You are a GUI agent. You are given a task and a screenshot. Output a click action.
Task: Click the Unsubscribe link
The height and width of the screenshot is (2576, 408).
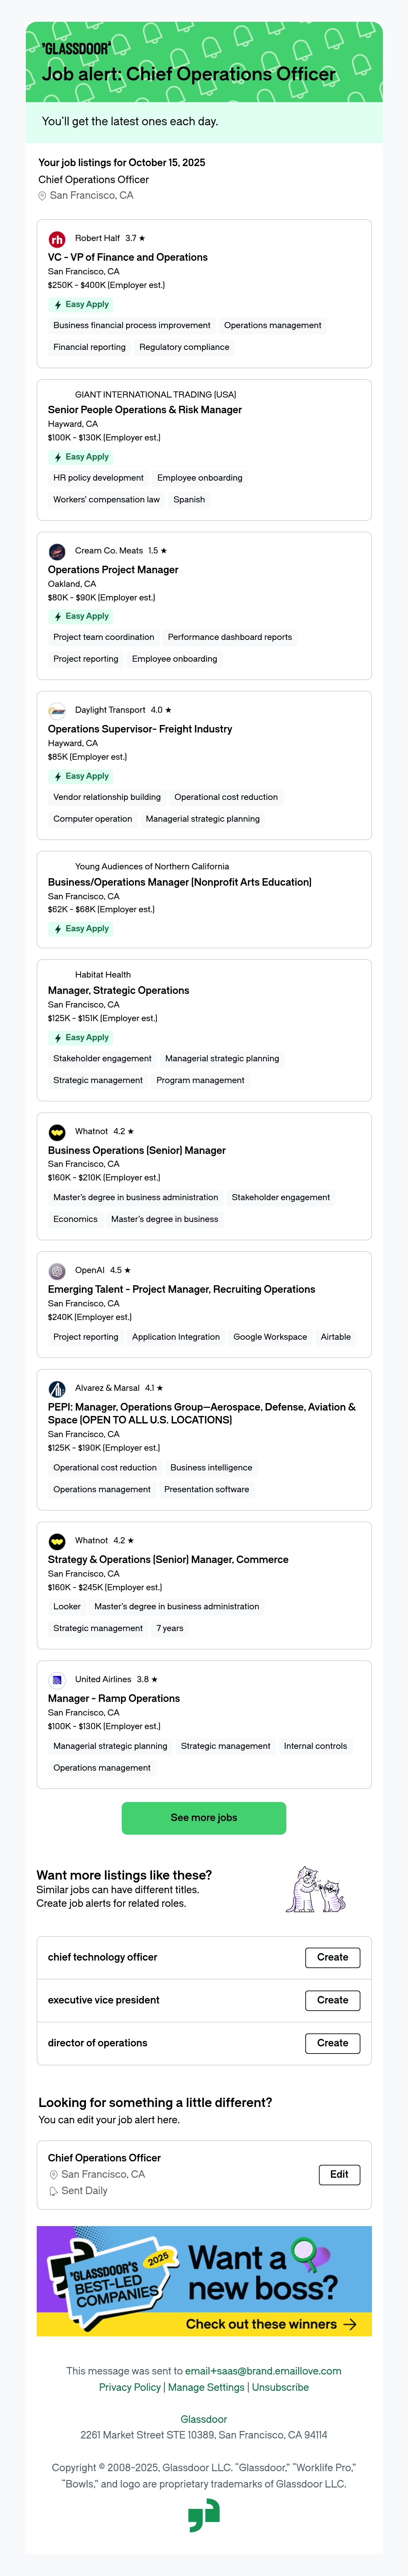click(x=280, y=2387)
